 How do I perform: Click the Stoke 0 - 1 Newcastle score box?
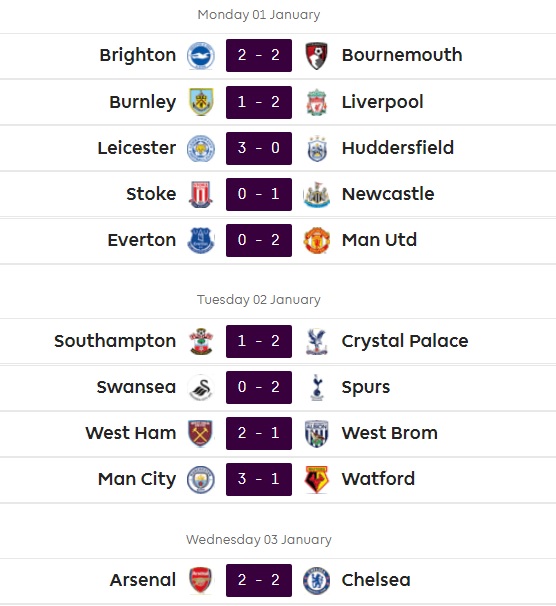point(259,194)
